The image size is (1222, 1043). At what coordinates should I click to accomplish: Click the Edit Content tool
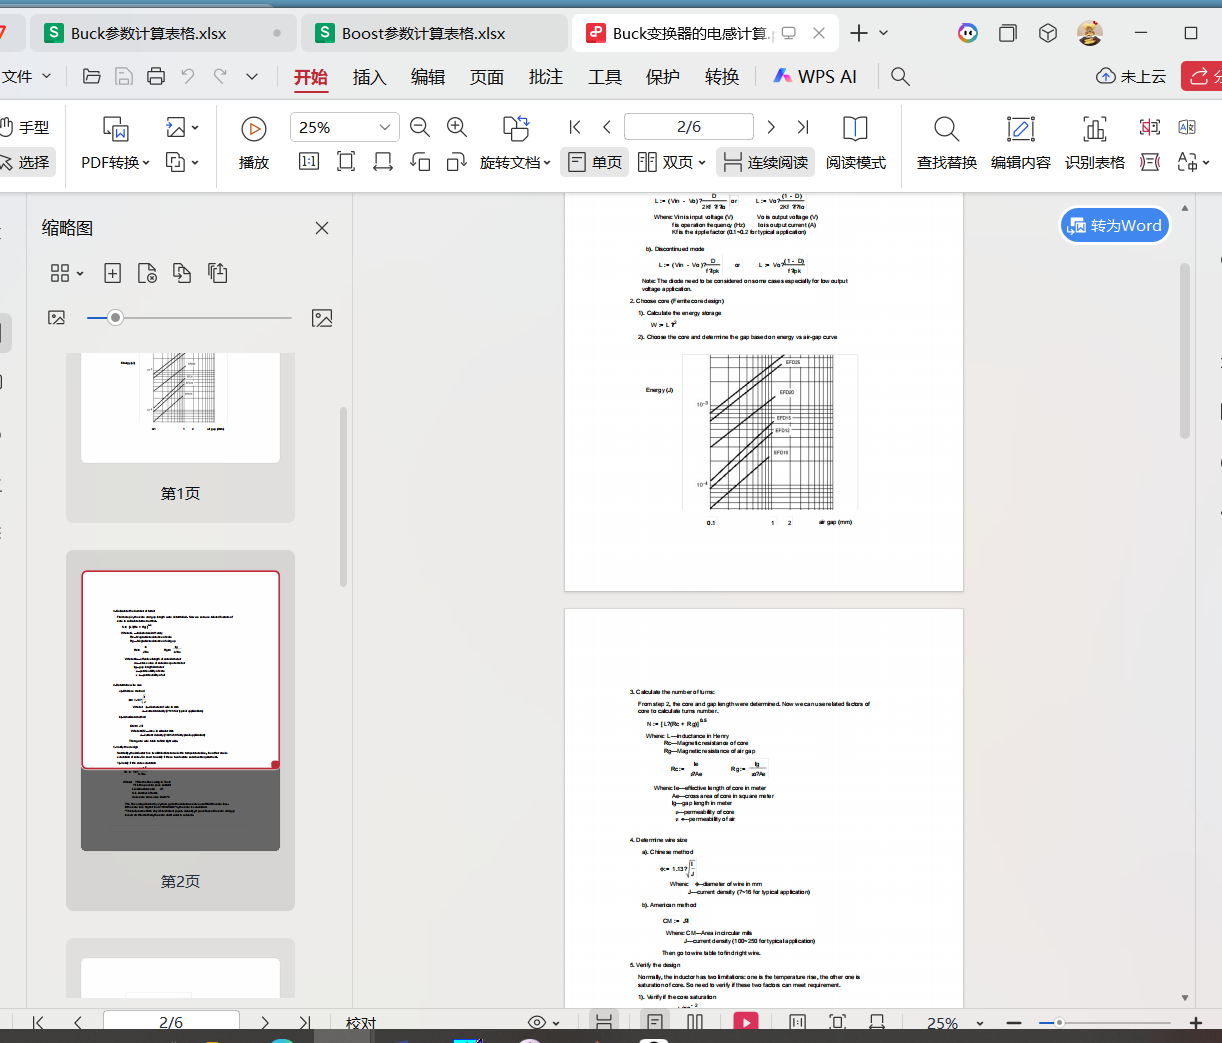[x=1020, y=142]
